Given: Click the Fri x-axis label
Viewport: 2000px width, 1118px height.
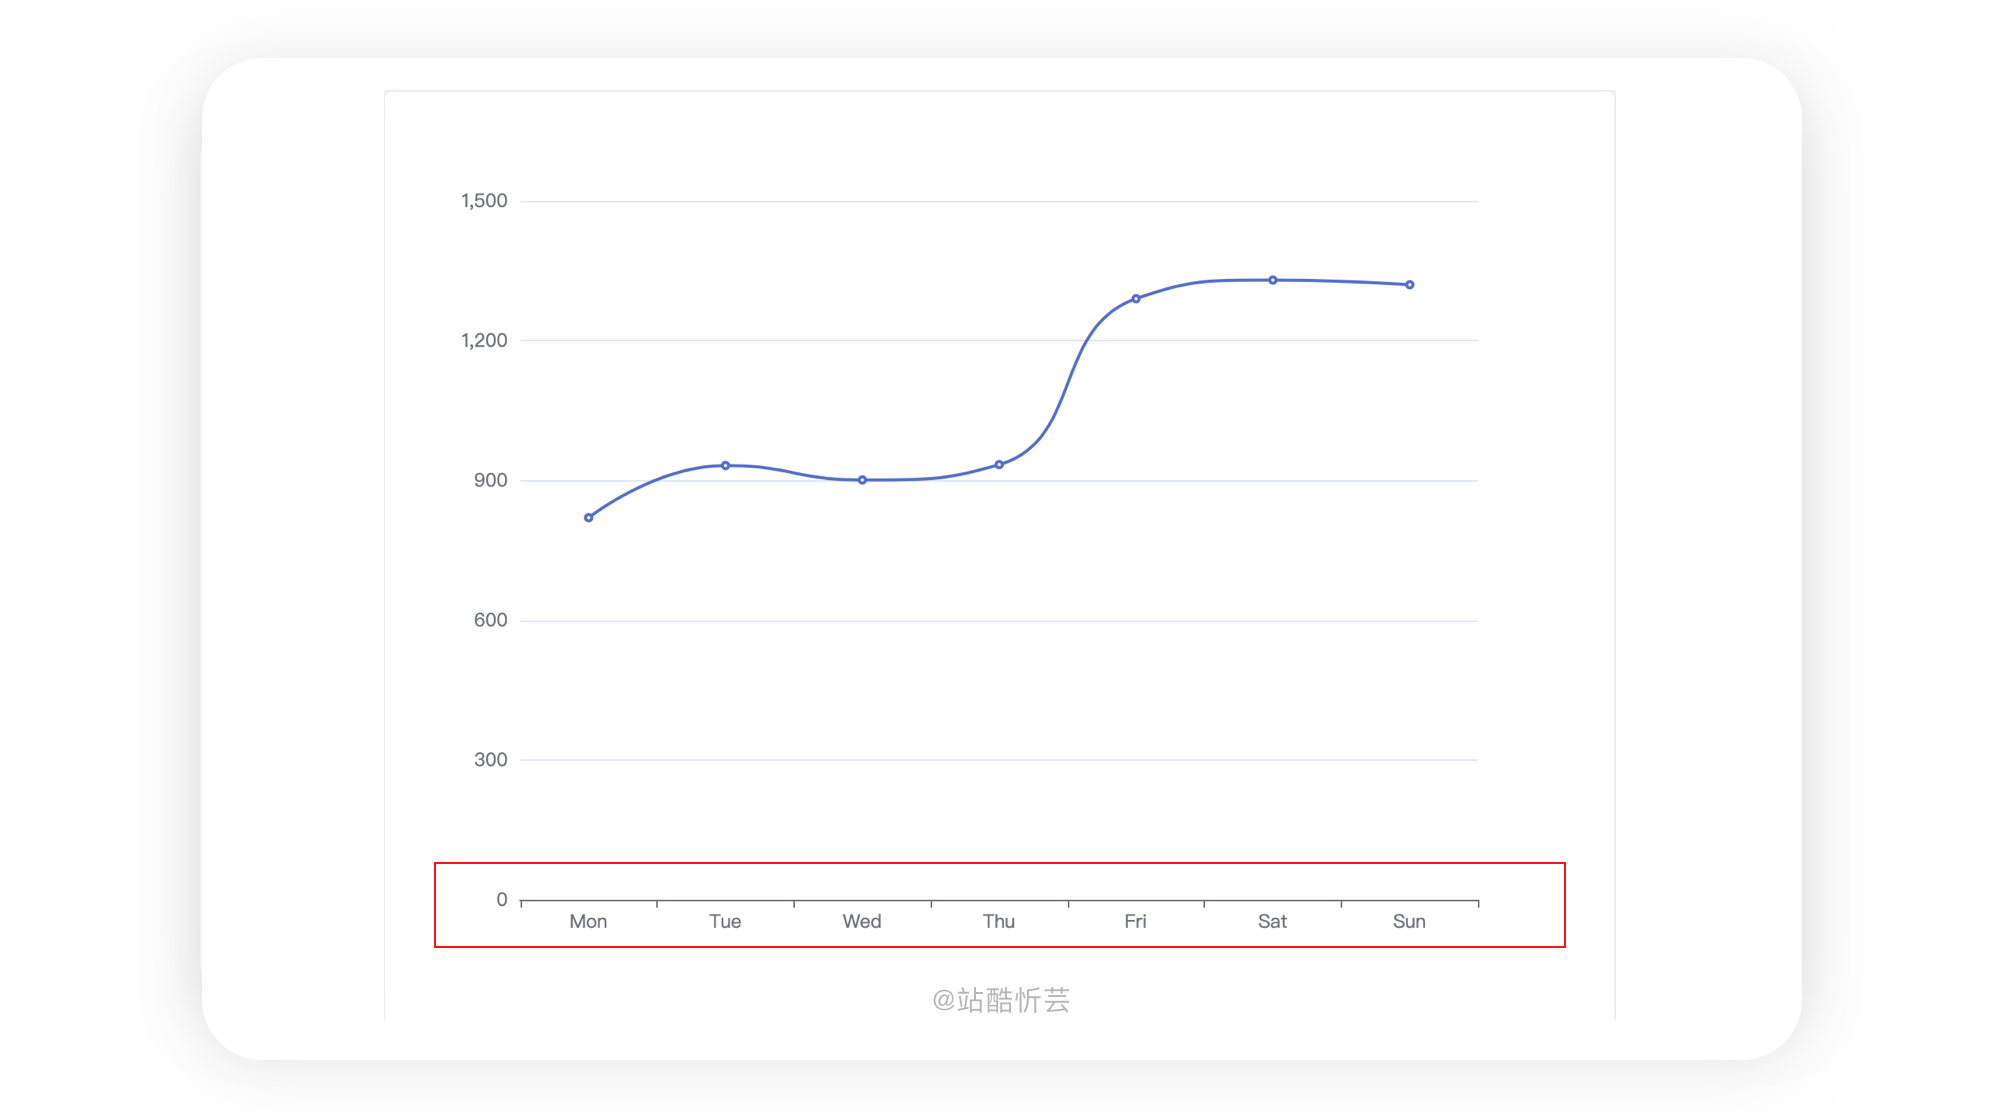Looking at the screenshot, I should pyautogui.click(x=1135, y=921).
